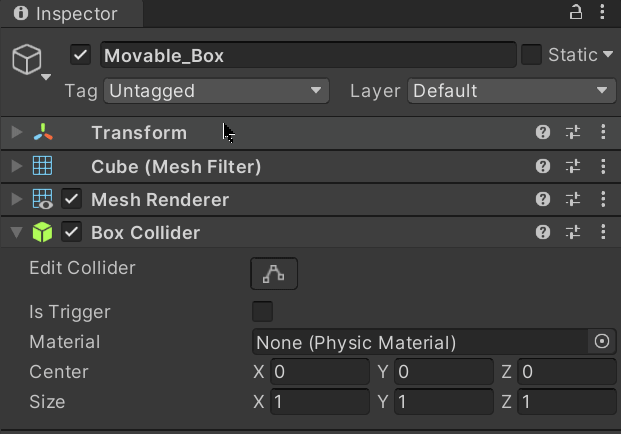
Task: Click the Size X field
Action: coord(320,402)
